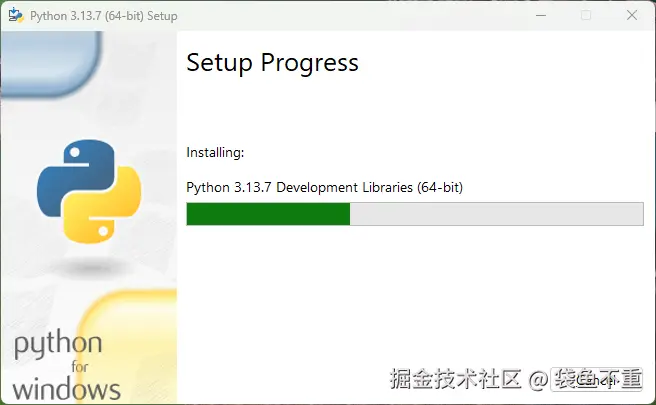Click the greyed-out maximize button
This screenshot has width=656, height=405.
click(x=586, y=15)
